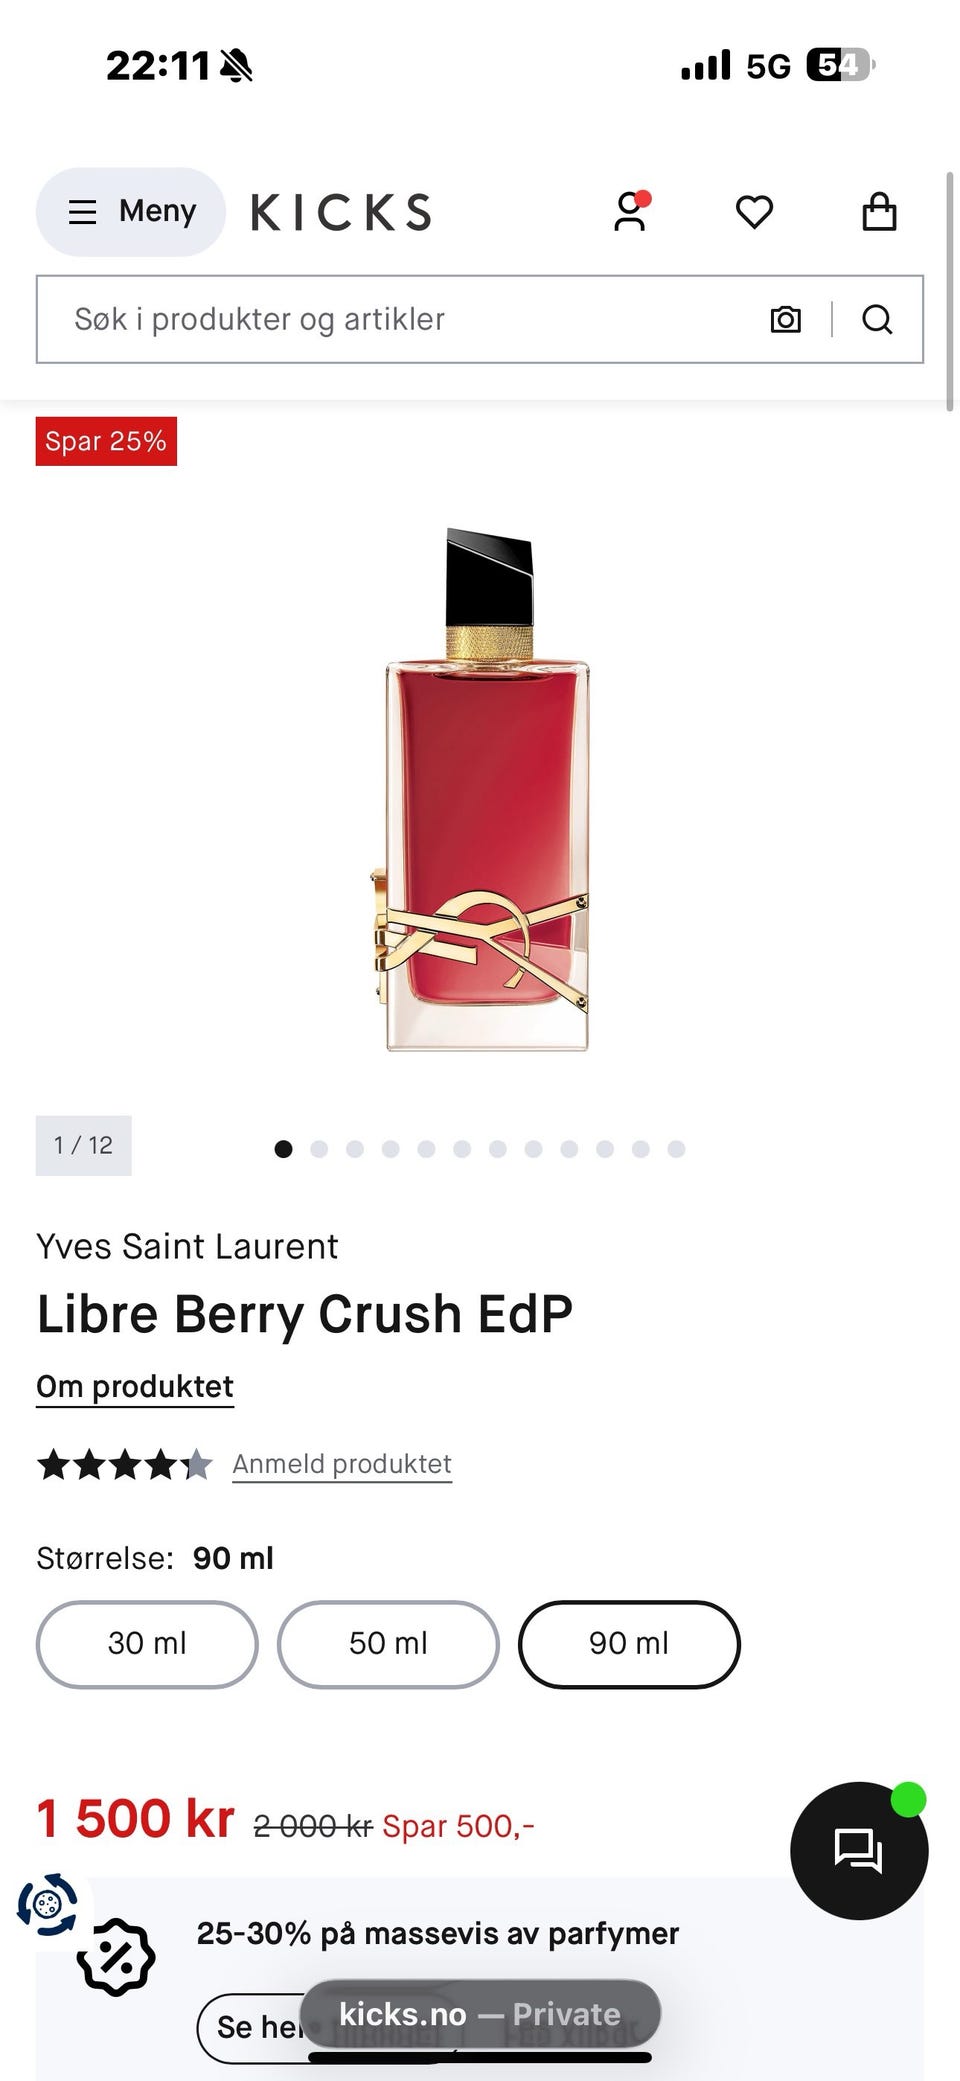Click the Anmeld produktet link
960x2081 pixels.
point(342,1464)
